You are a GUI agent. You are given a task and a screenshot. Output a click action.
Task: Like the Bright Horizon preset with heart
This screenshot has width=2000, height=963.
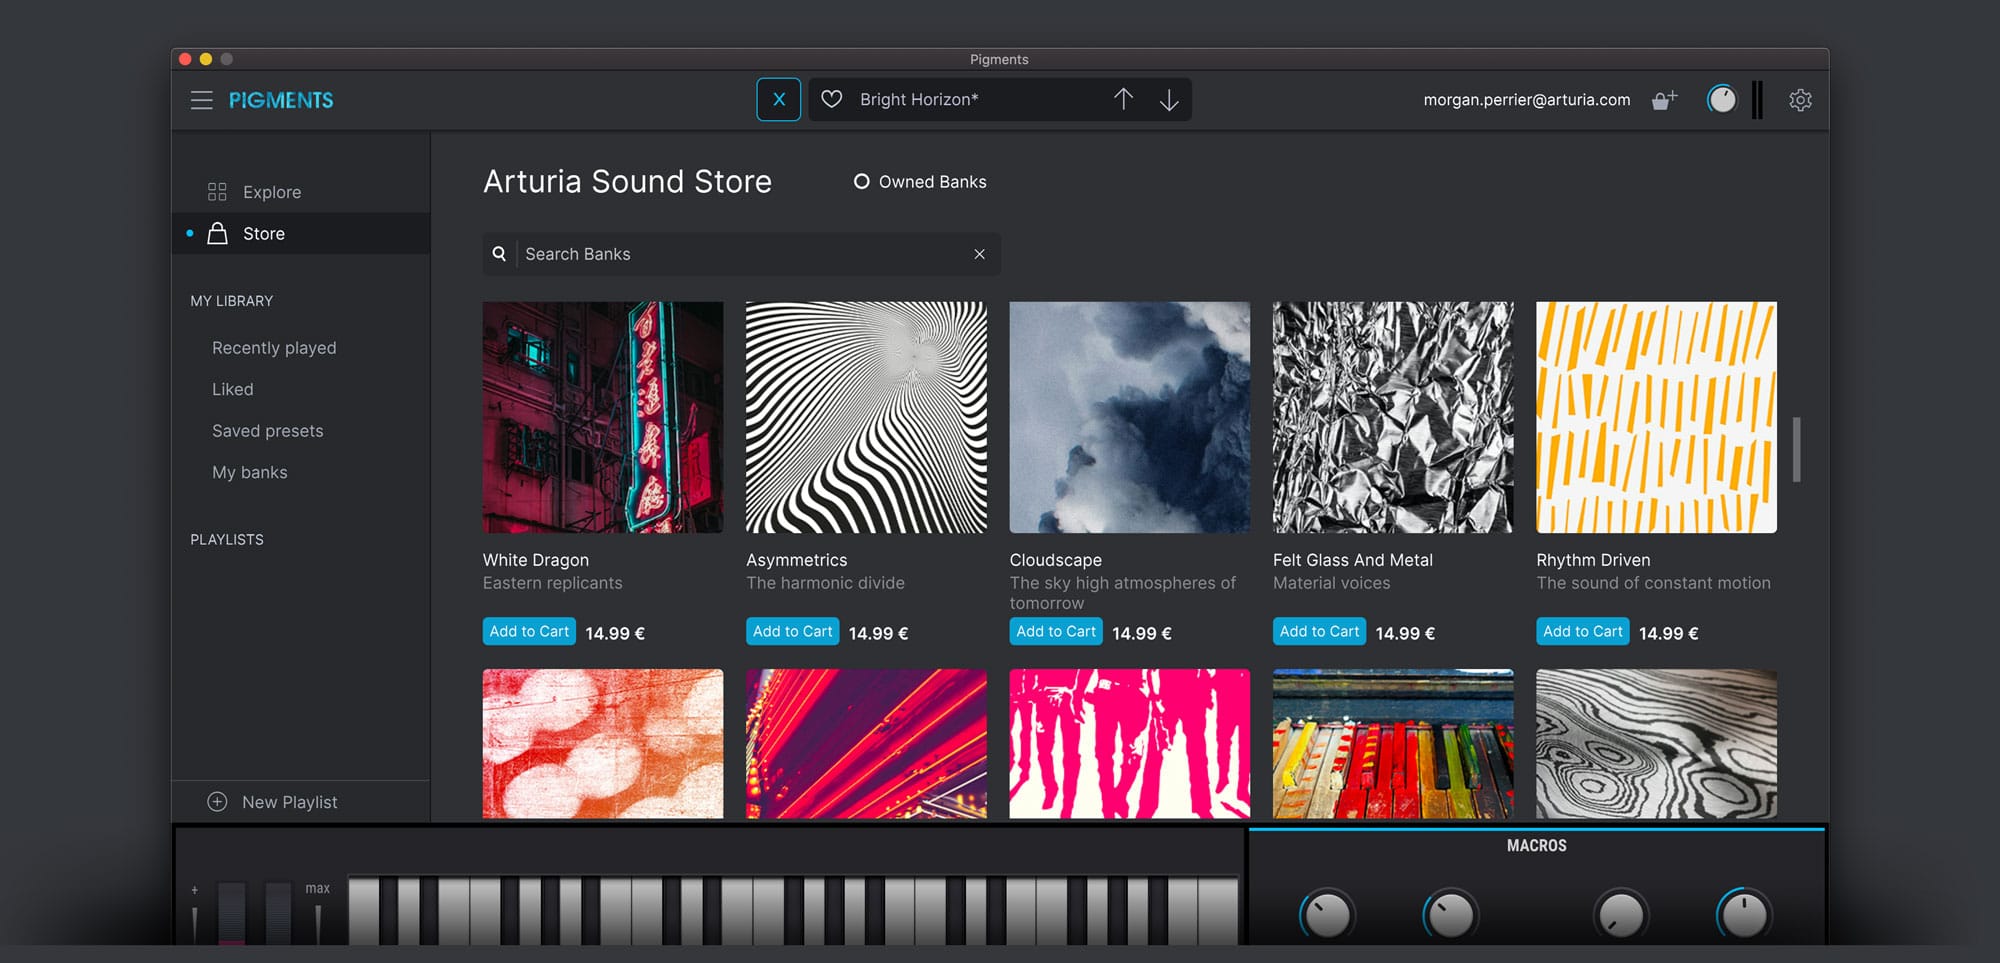tap(831, 100)
